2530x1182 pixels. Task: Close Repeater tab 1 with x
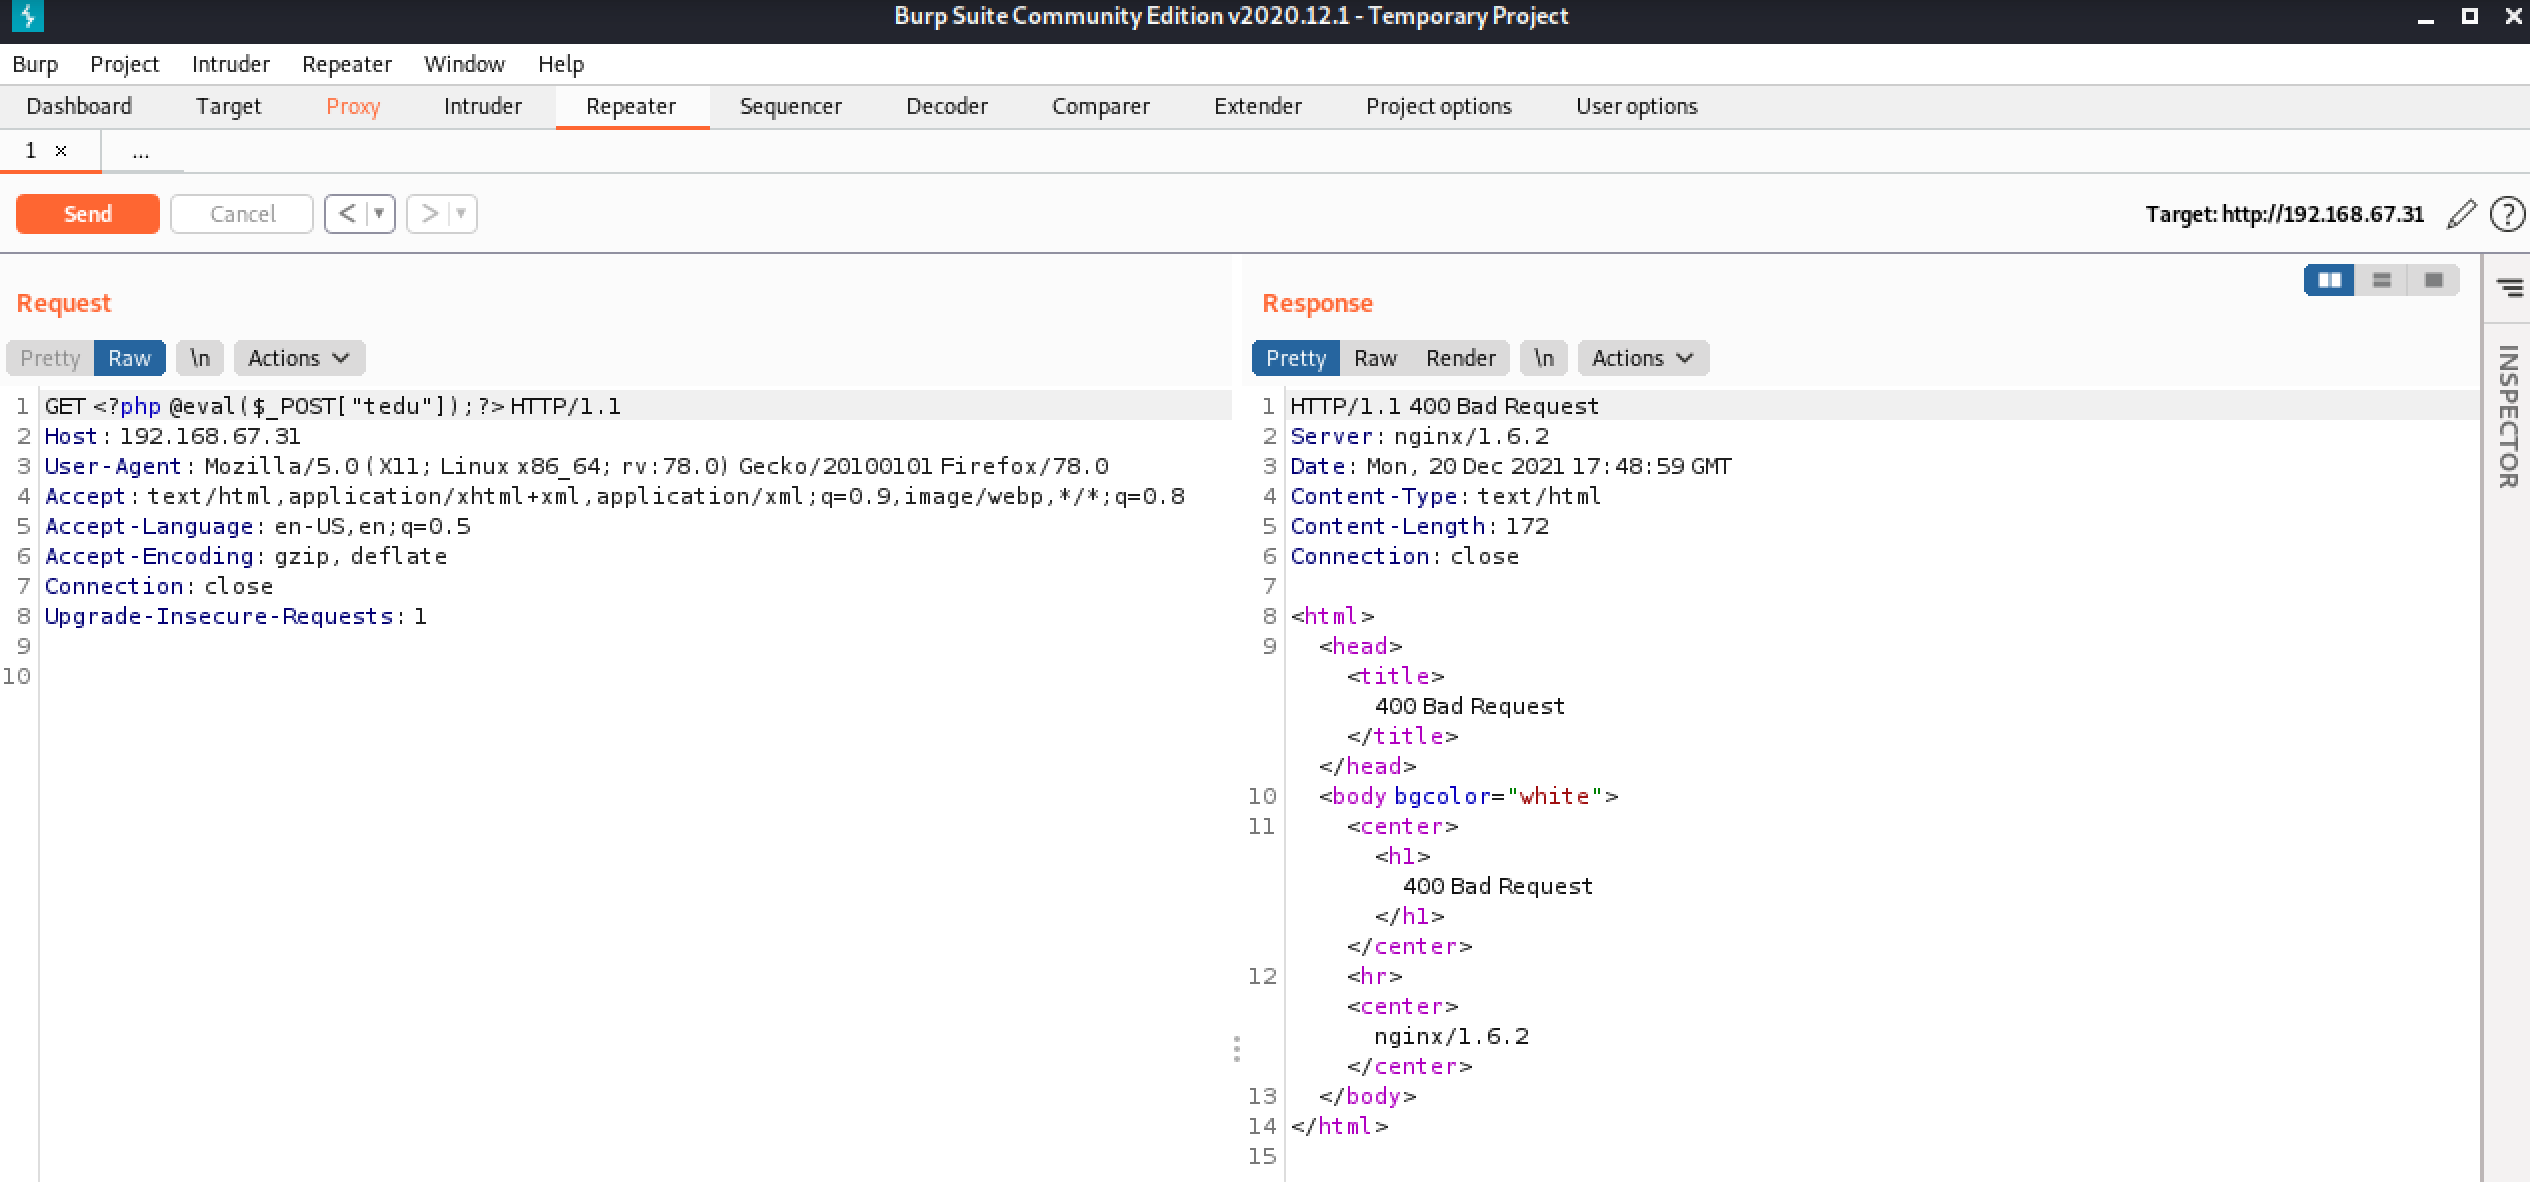coord(61,151)
